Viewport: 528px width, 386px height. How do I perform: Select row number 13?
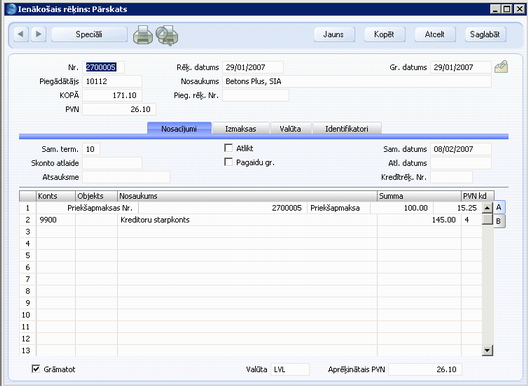pos(27,351)
